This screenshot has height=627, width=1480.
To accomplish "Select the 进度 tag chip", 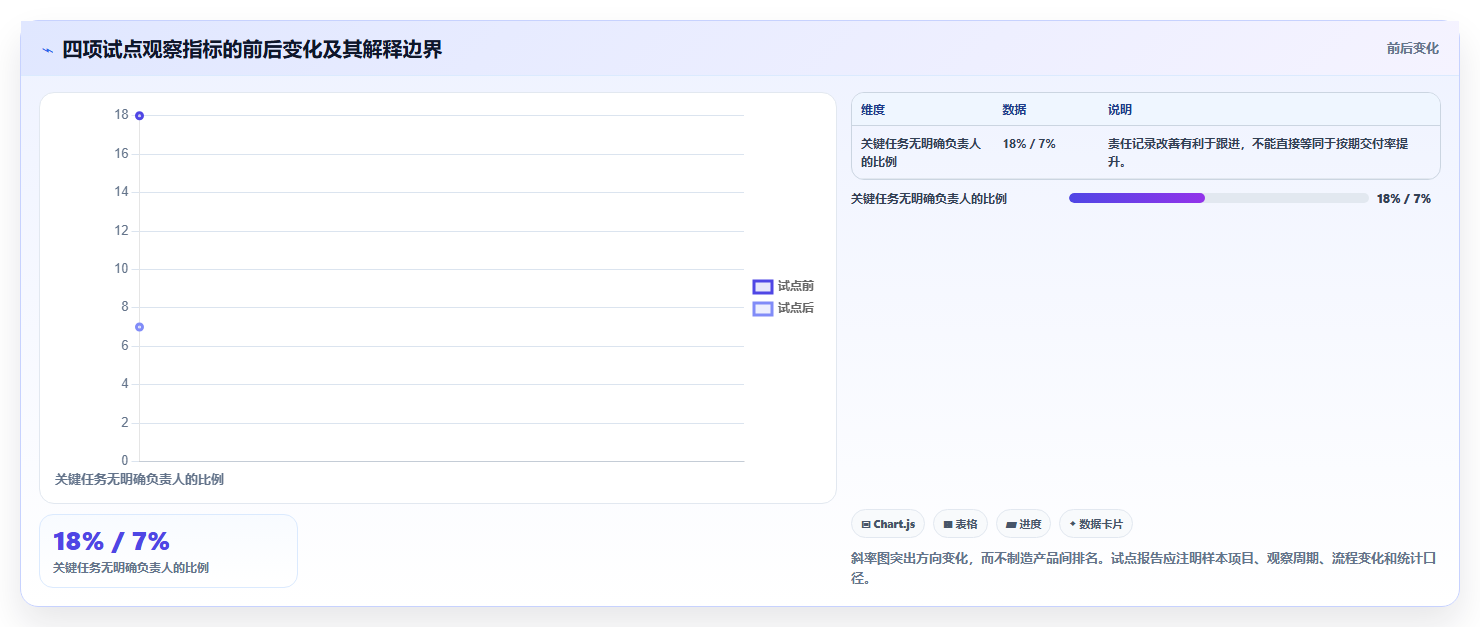I will coord(1023,524).
